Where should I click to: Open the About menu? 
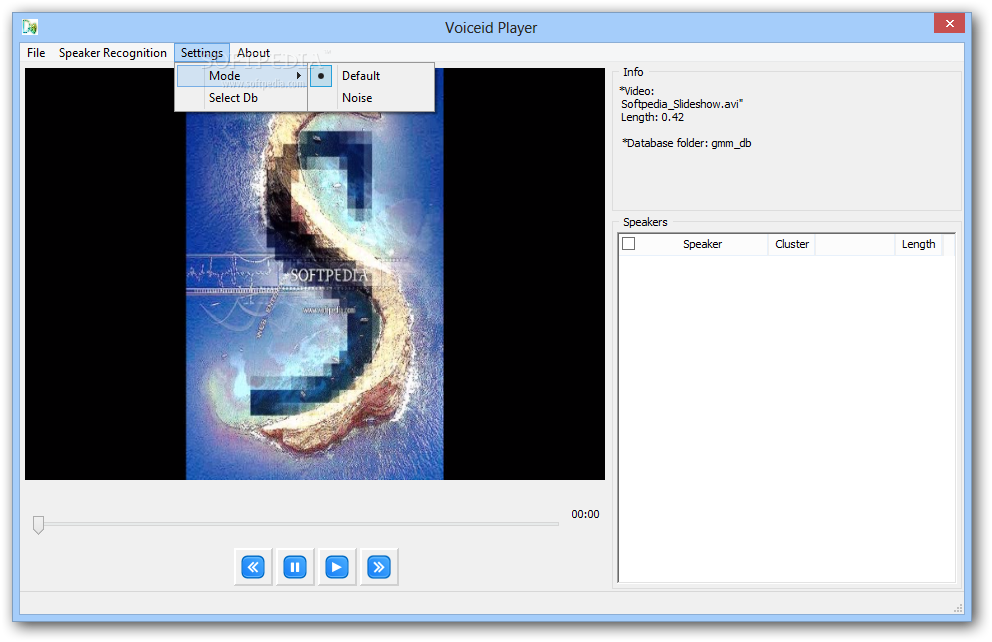[x=253, y=53]
